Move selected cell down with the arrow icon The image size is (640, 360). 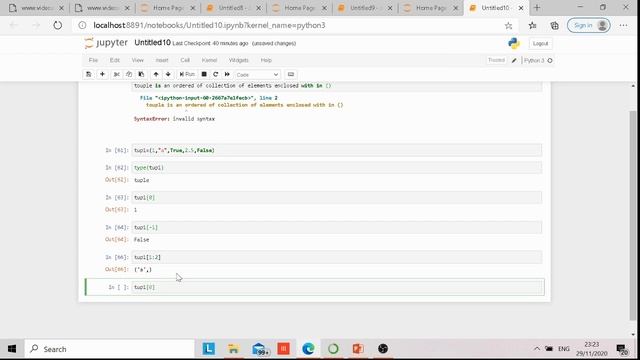[x=168, y=74]
